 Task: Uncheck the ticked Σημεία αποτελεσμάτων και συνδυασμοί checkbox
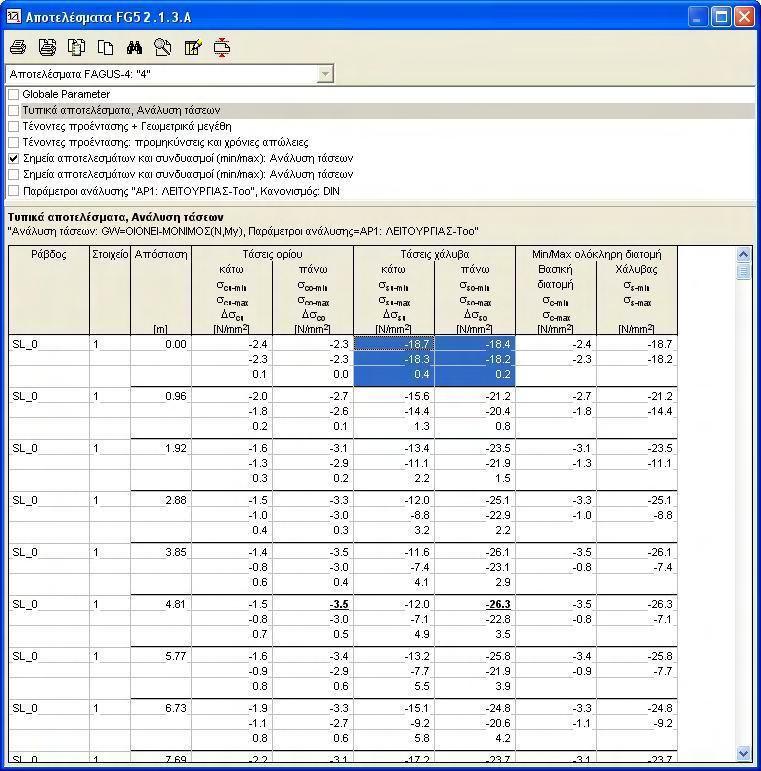[x=14, y=158]
